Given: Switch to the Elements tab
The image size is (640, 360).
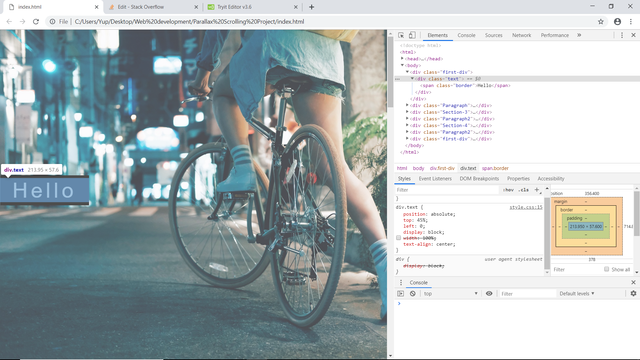Looking at the screenshot, I should pos(438,35).
